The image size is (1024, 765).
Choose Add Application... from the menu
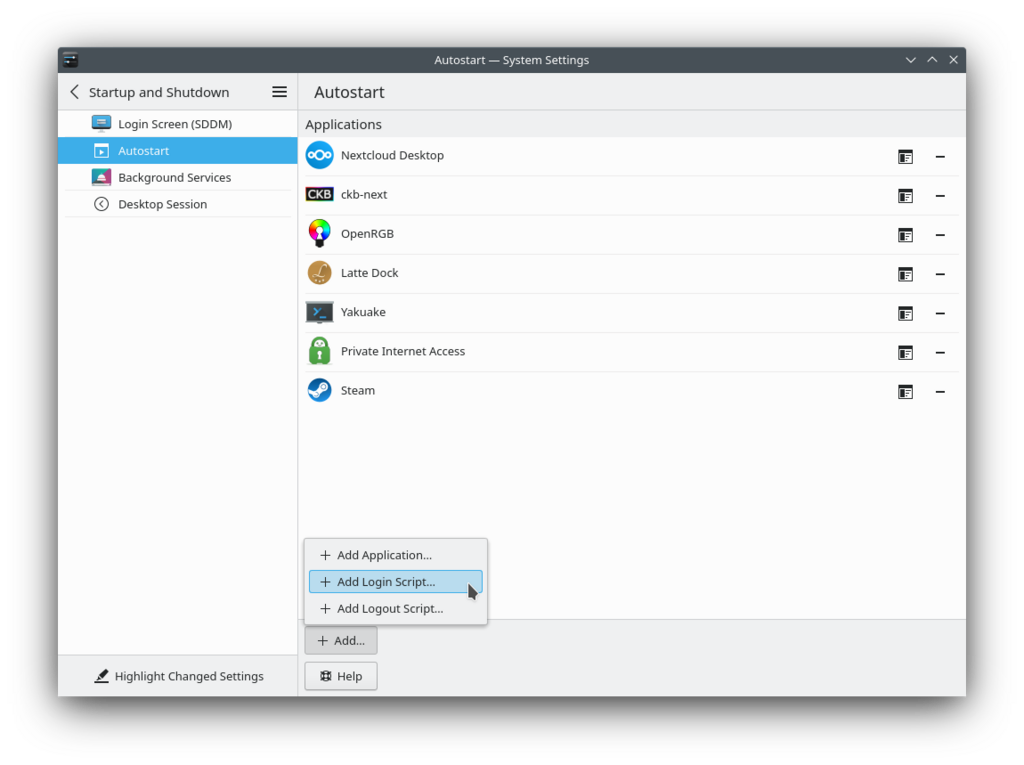[x=384, y=555]
